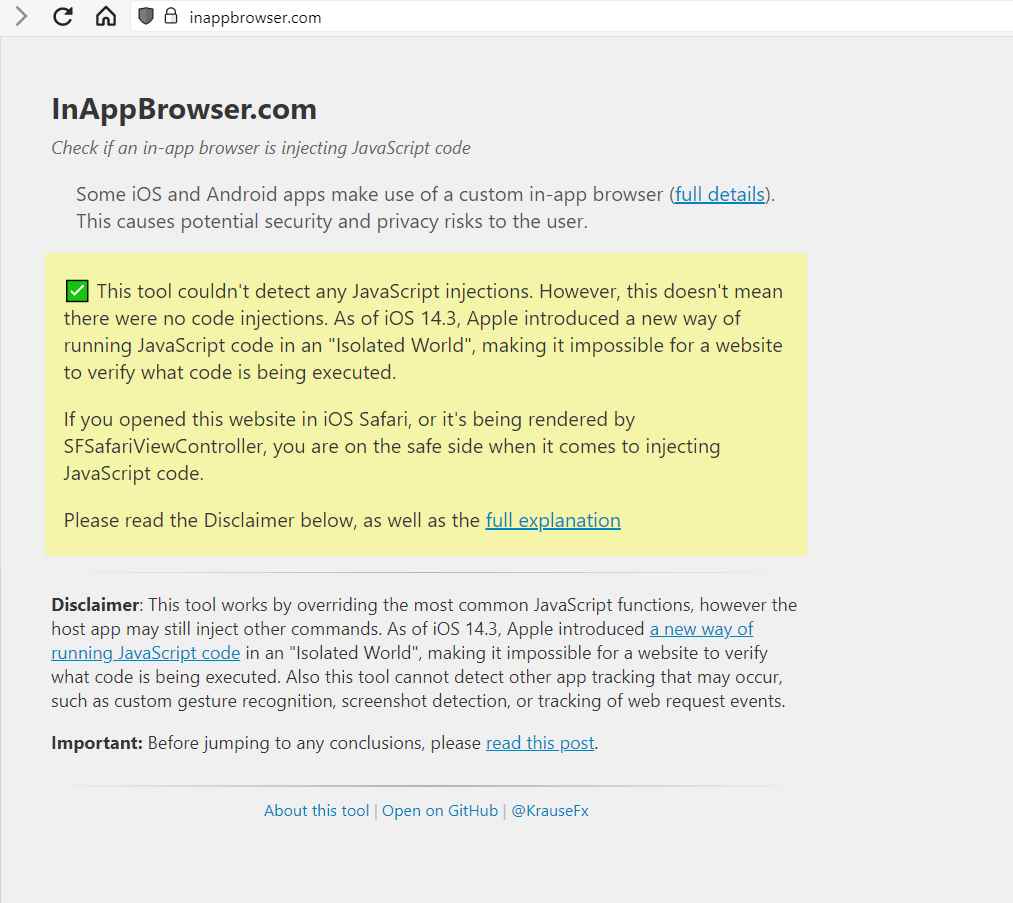Reload the page with the refresh icon

[x=63, y=17]
